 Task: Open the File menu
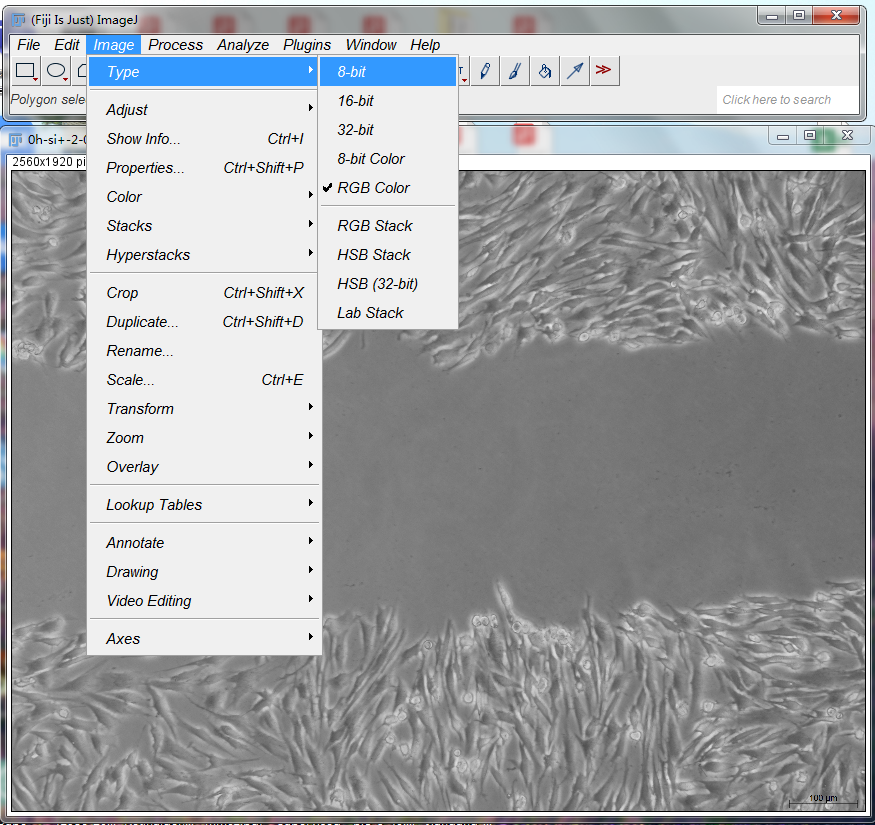pos(28,45)
